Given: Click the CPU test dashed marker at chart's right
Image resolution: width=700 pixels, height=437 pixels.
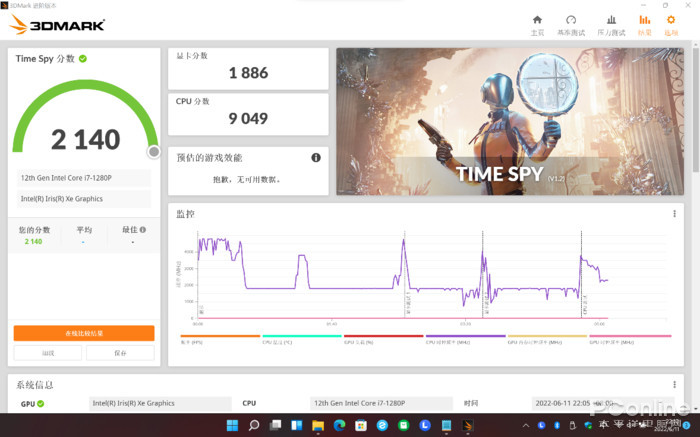Looking at the screenshot, I should point(581,274).
